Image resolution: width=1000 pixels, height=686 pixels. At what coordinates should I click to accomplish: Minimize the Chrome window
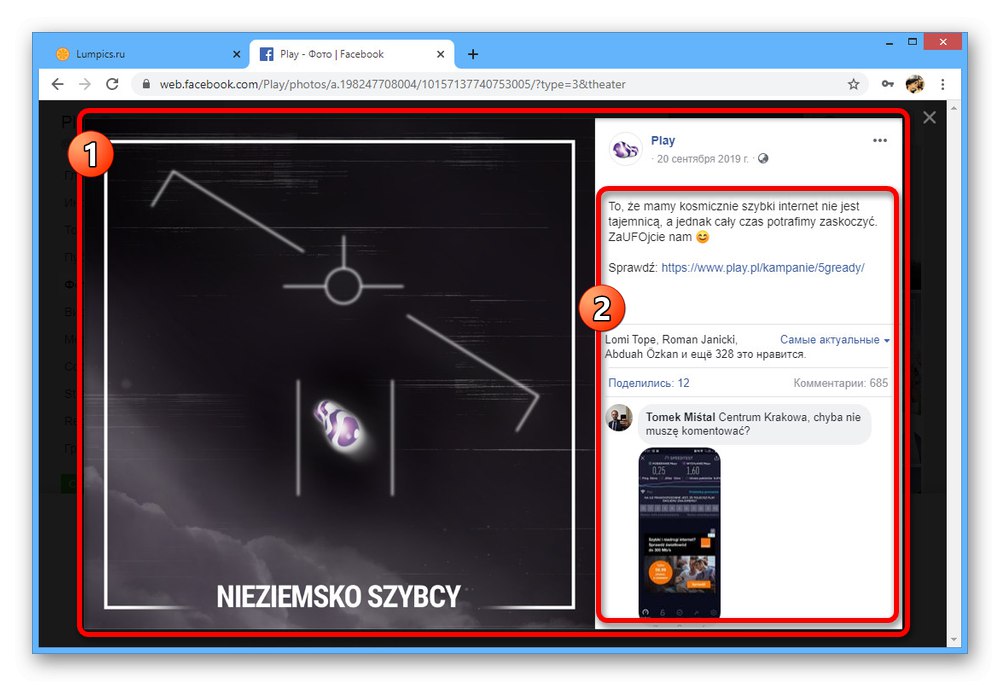pyautogui.click(x=889, y=43)
